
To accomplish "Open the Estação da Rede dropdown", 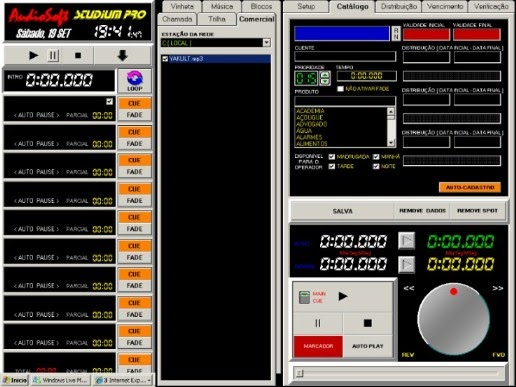I will click(x=266, y=43).
